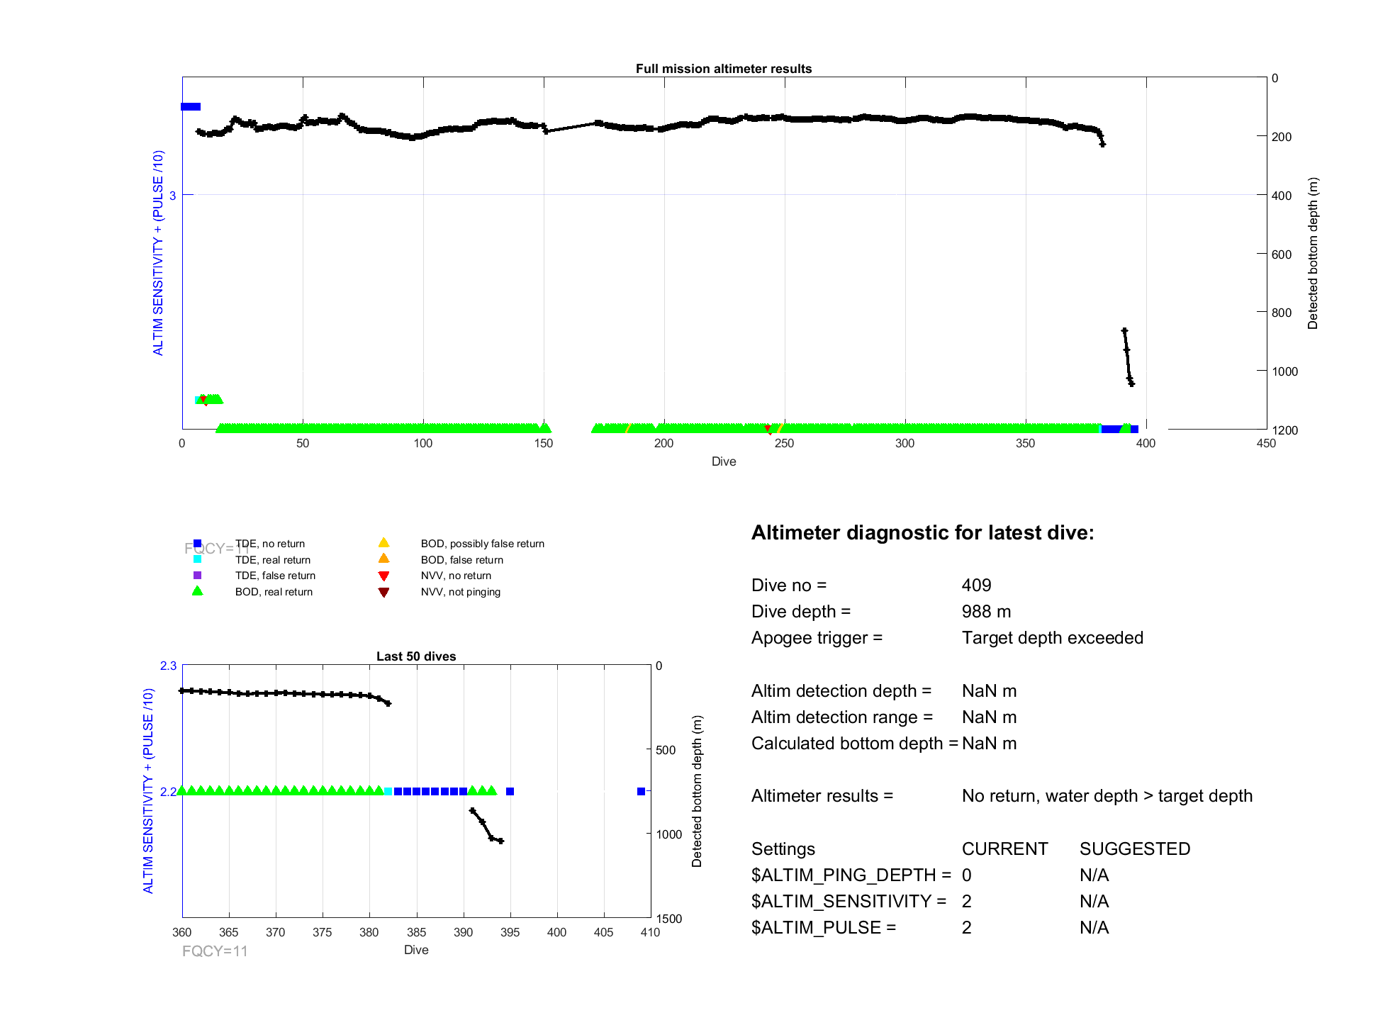
Task: Click the 'Dive depth =' label
Action: tap(801, 612)
